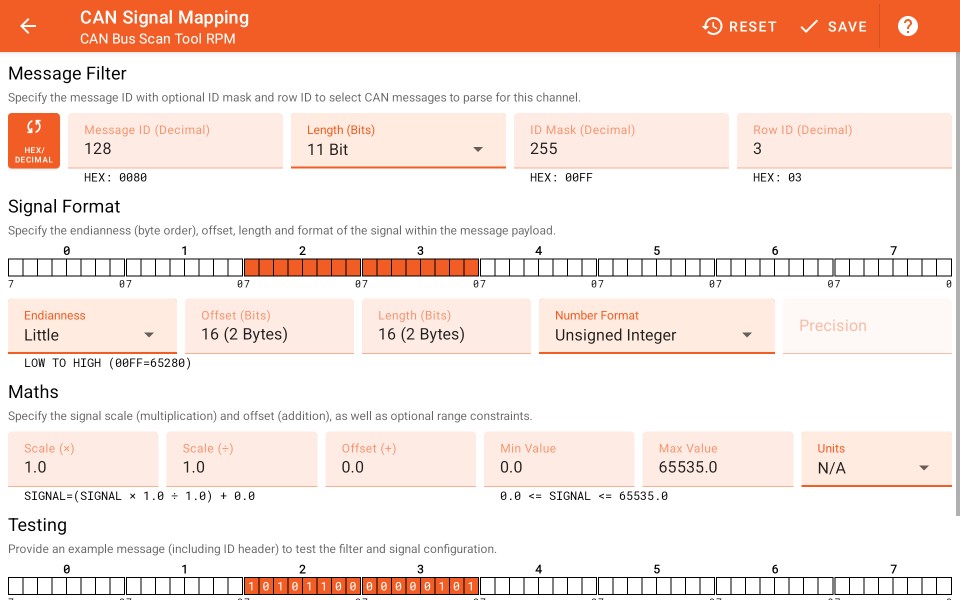Image resolution: width=960 pixels, height=600 pixels.
Task: Edit the Row ID (Decimal) field
Action: click(844, 140)
